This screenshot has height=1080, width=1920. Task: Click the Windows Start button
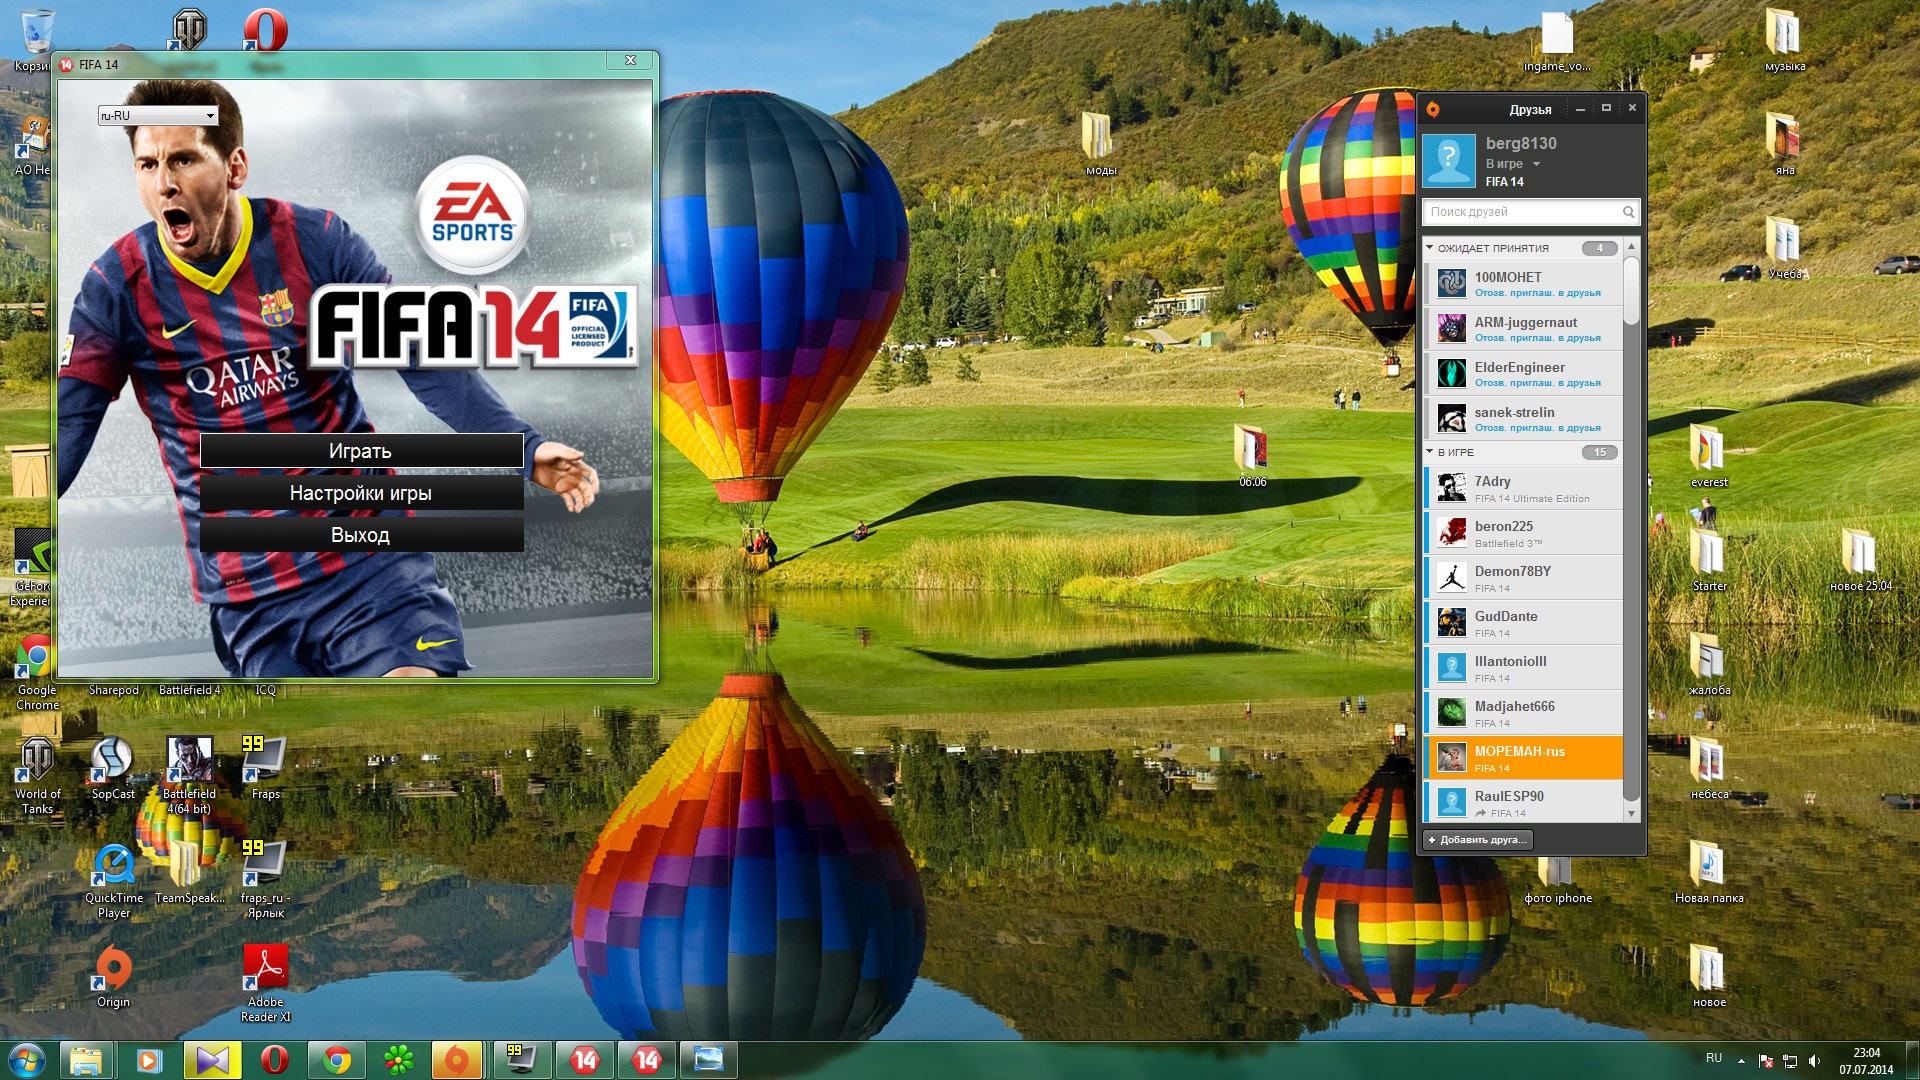(x=27, y=1060)
